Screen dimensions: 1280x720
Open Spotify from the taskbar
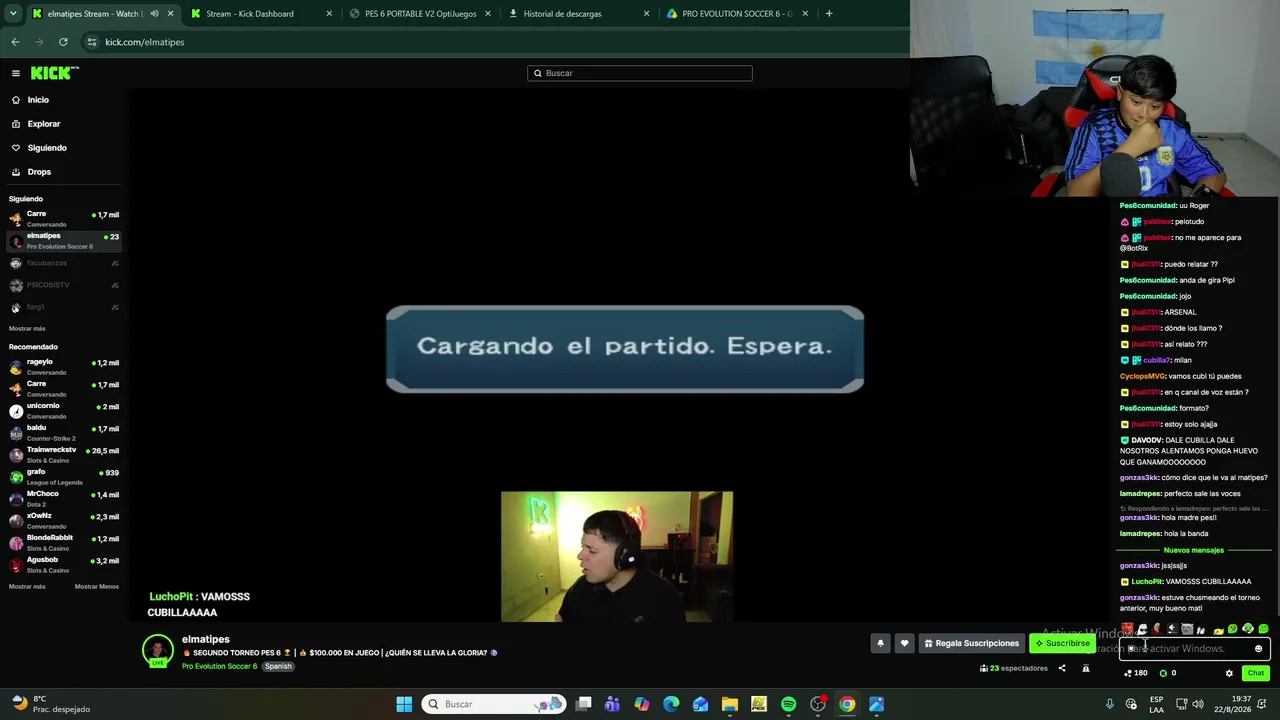pyautogui.click(x=788, y=704)
